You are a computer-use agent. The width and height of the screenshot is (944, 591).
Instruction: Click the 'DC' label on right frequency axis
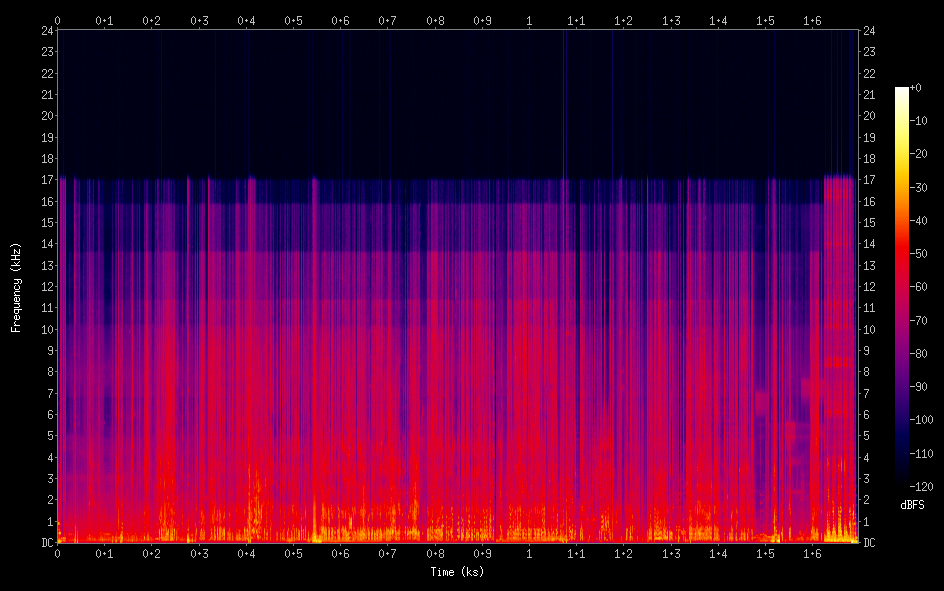pos(869,543)
